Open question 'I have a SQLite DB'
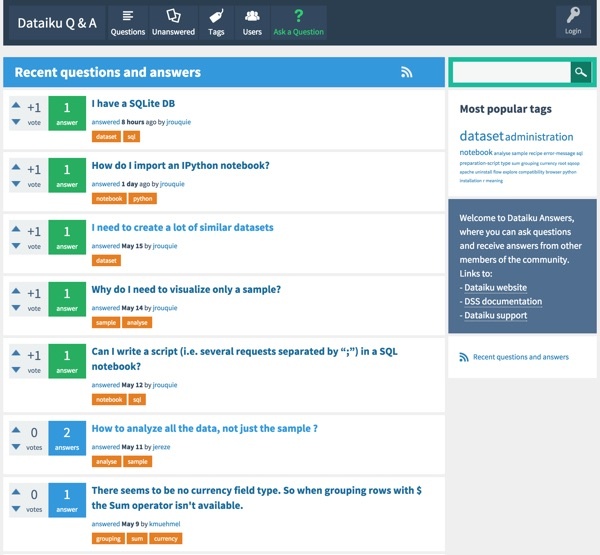 tap(133, 103)
